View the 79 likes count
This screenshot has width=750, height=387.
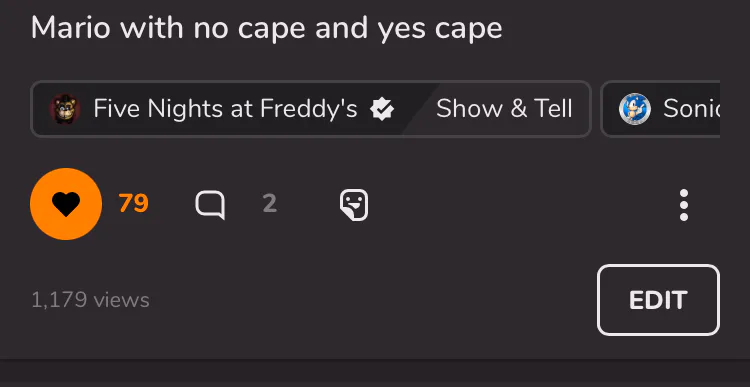click(x=133, y=203)
